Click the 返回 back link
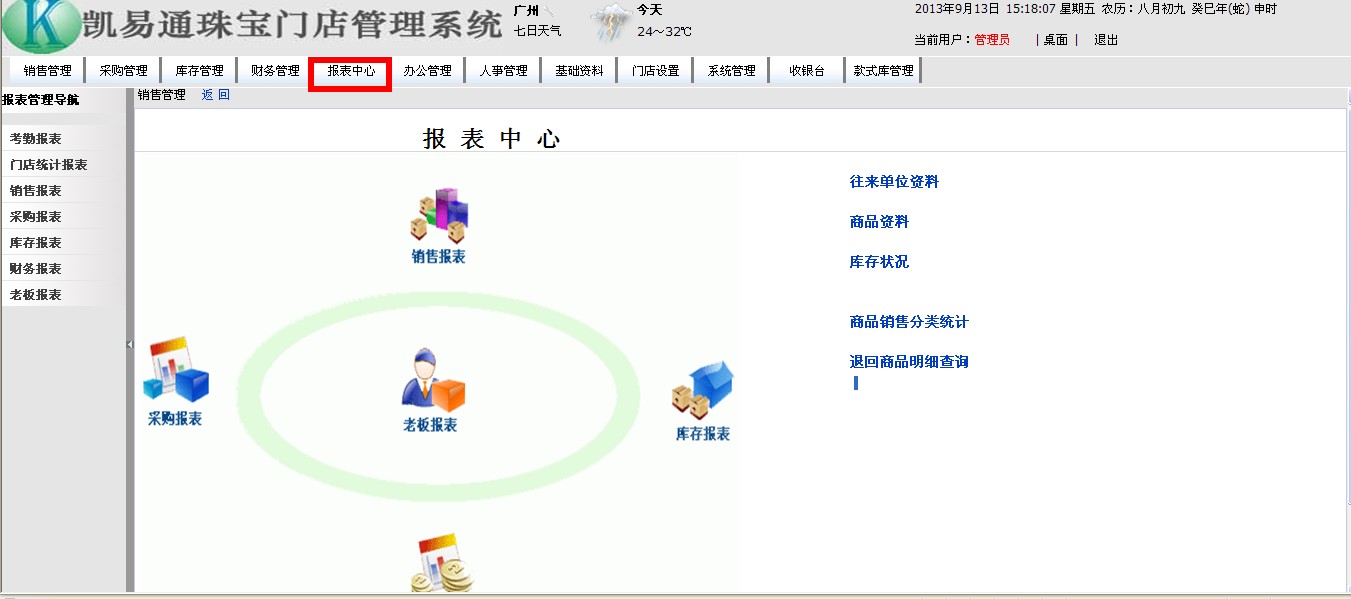Viewport: 1351px width, 599px height. (215, 95)
